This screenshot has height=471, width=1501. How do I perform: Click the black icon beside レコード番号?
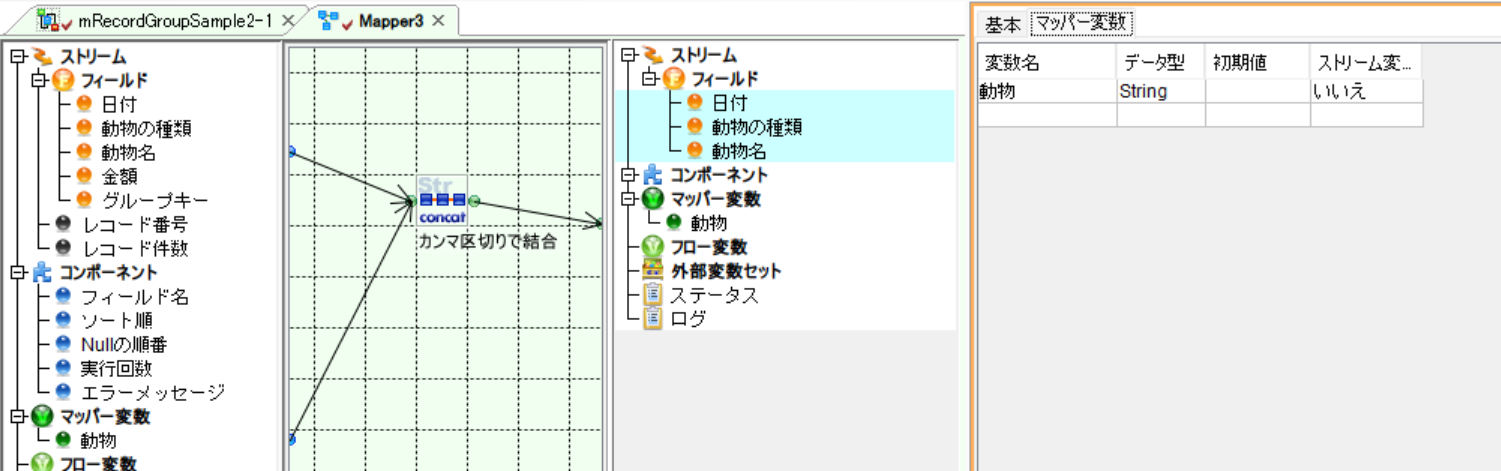[x=64, y=224]
